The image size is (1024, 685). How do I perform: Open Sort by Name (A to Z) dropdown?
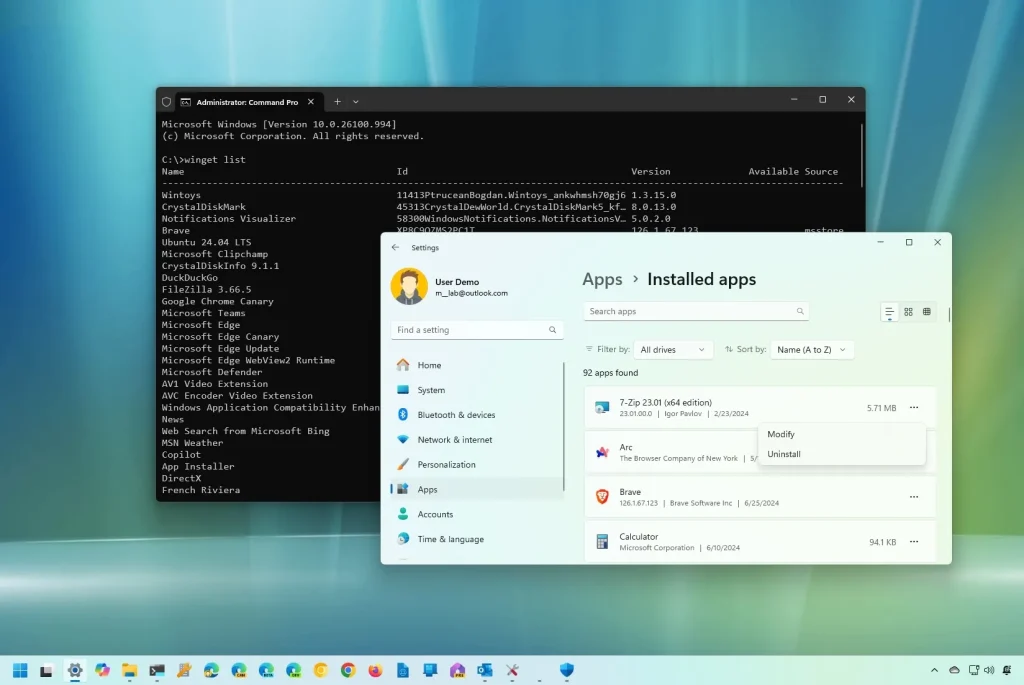point(812,349)
